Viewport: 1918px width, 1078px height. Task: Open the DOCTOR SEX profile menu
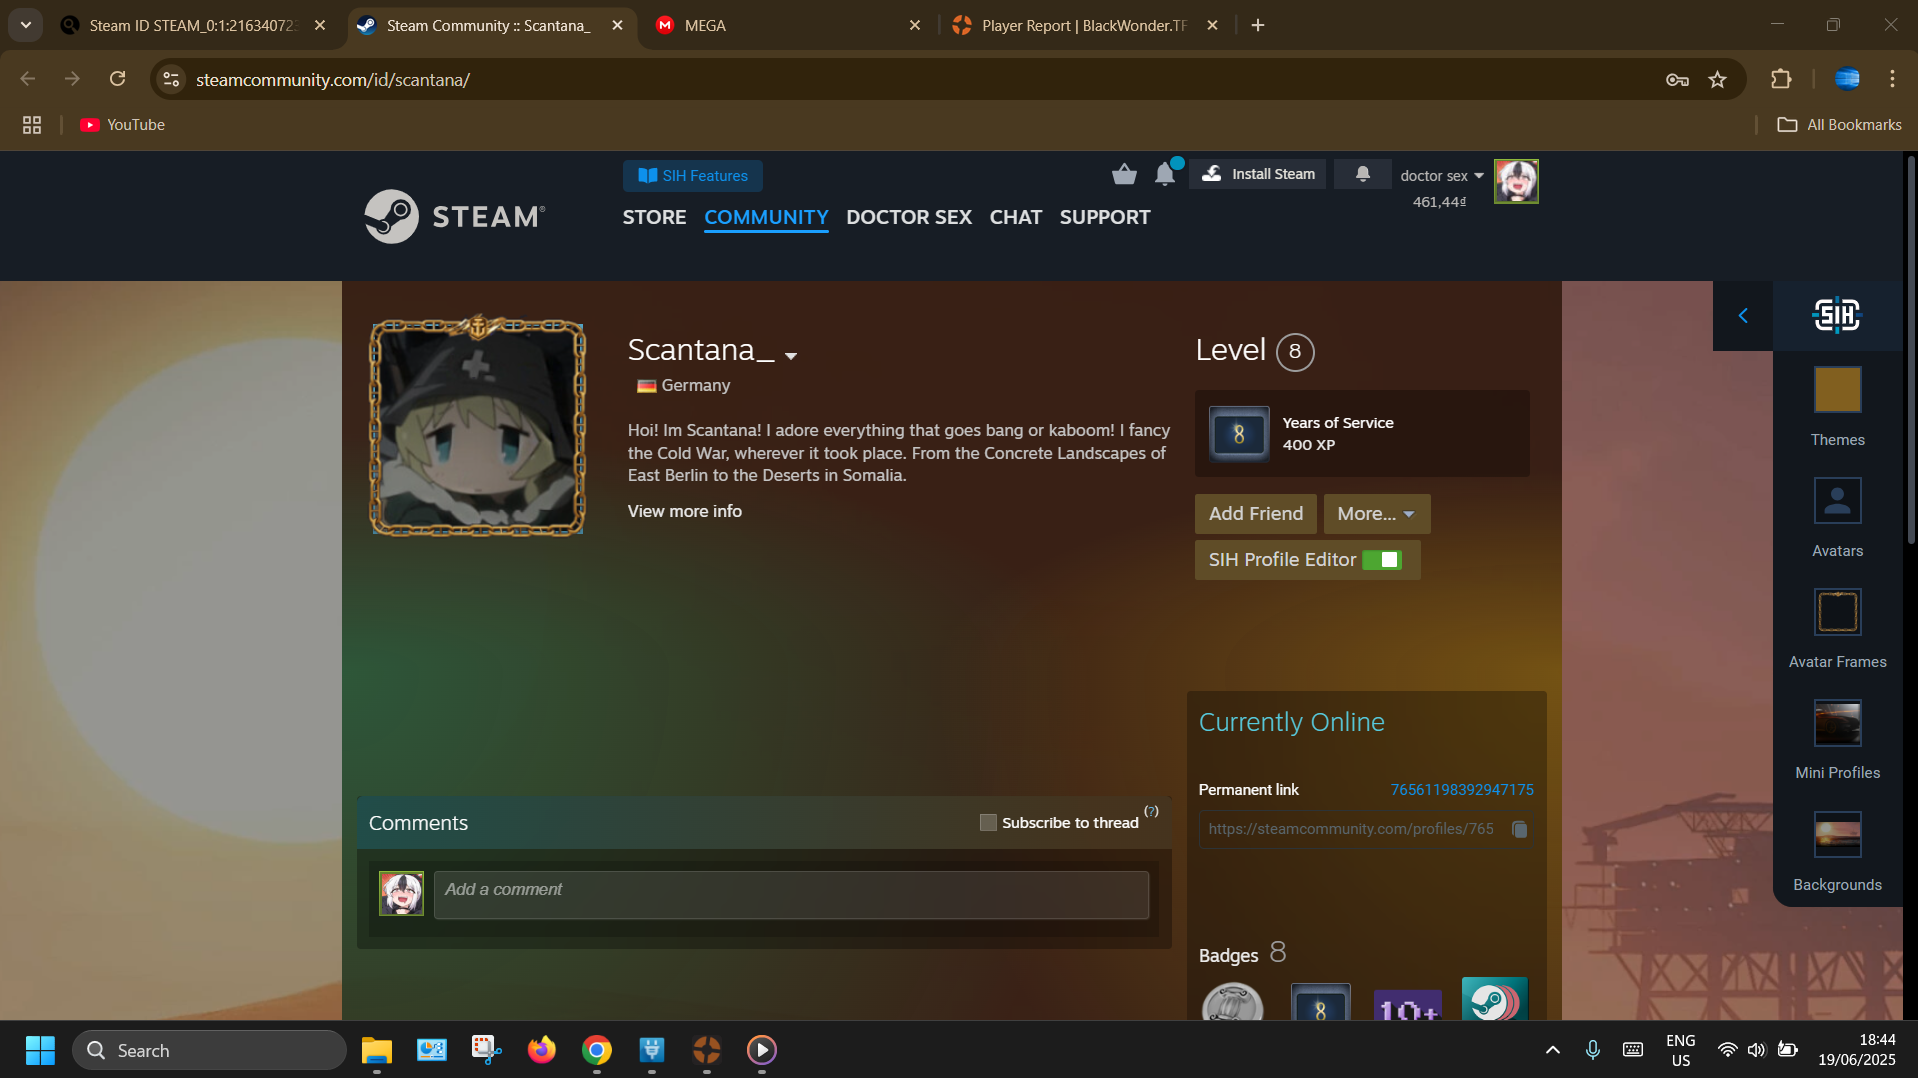coord(909,217)
